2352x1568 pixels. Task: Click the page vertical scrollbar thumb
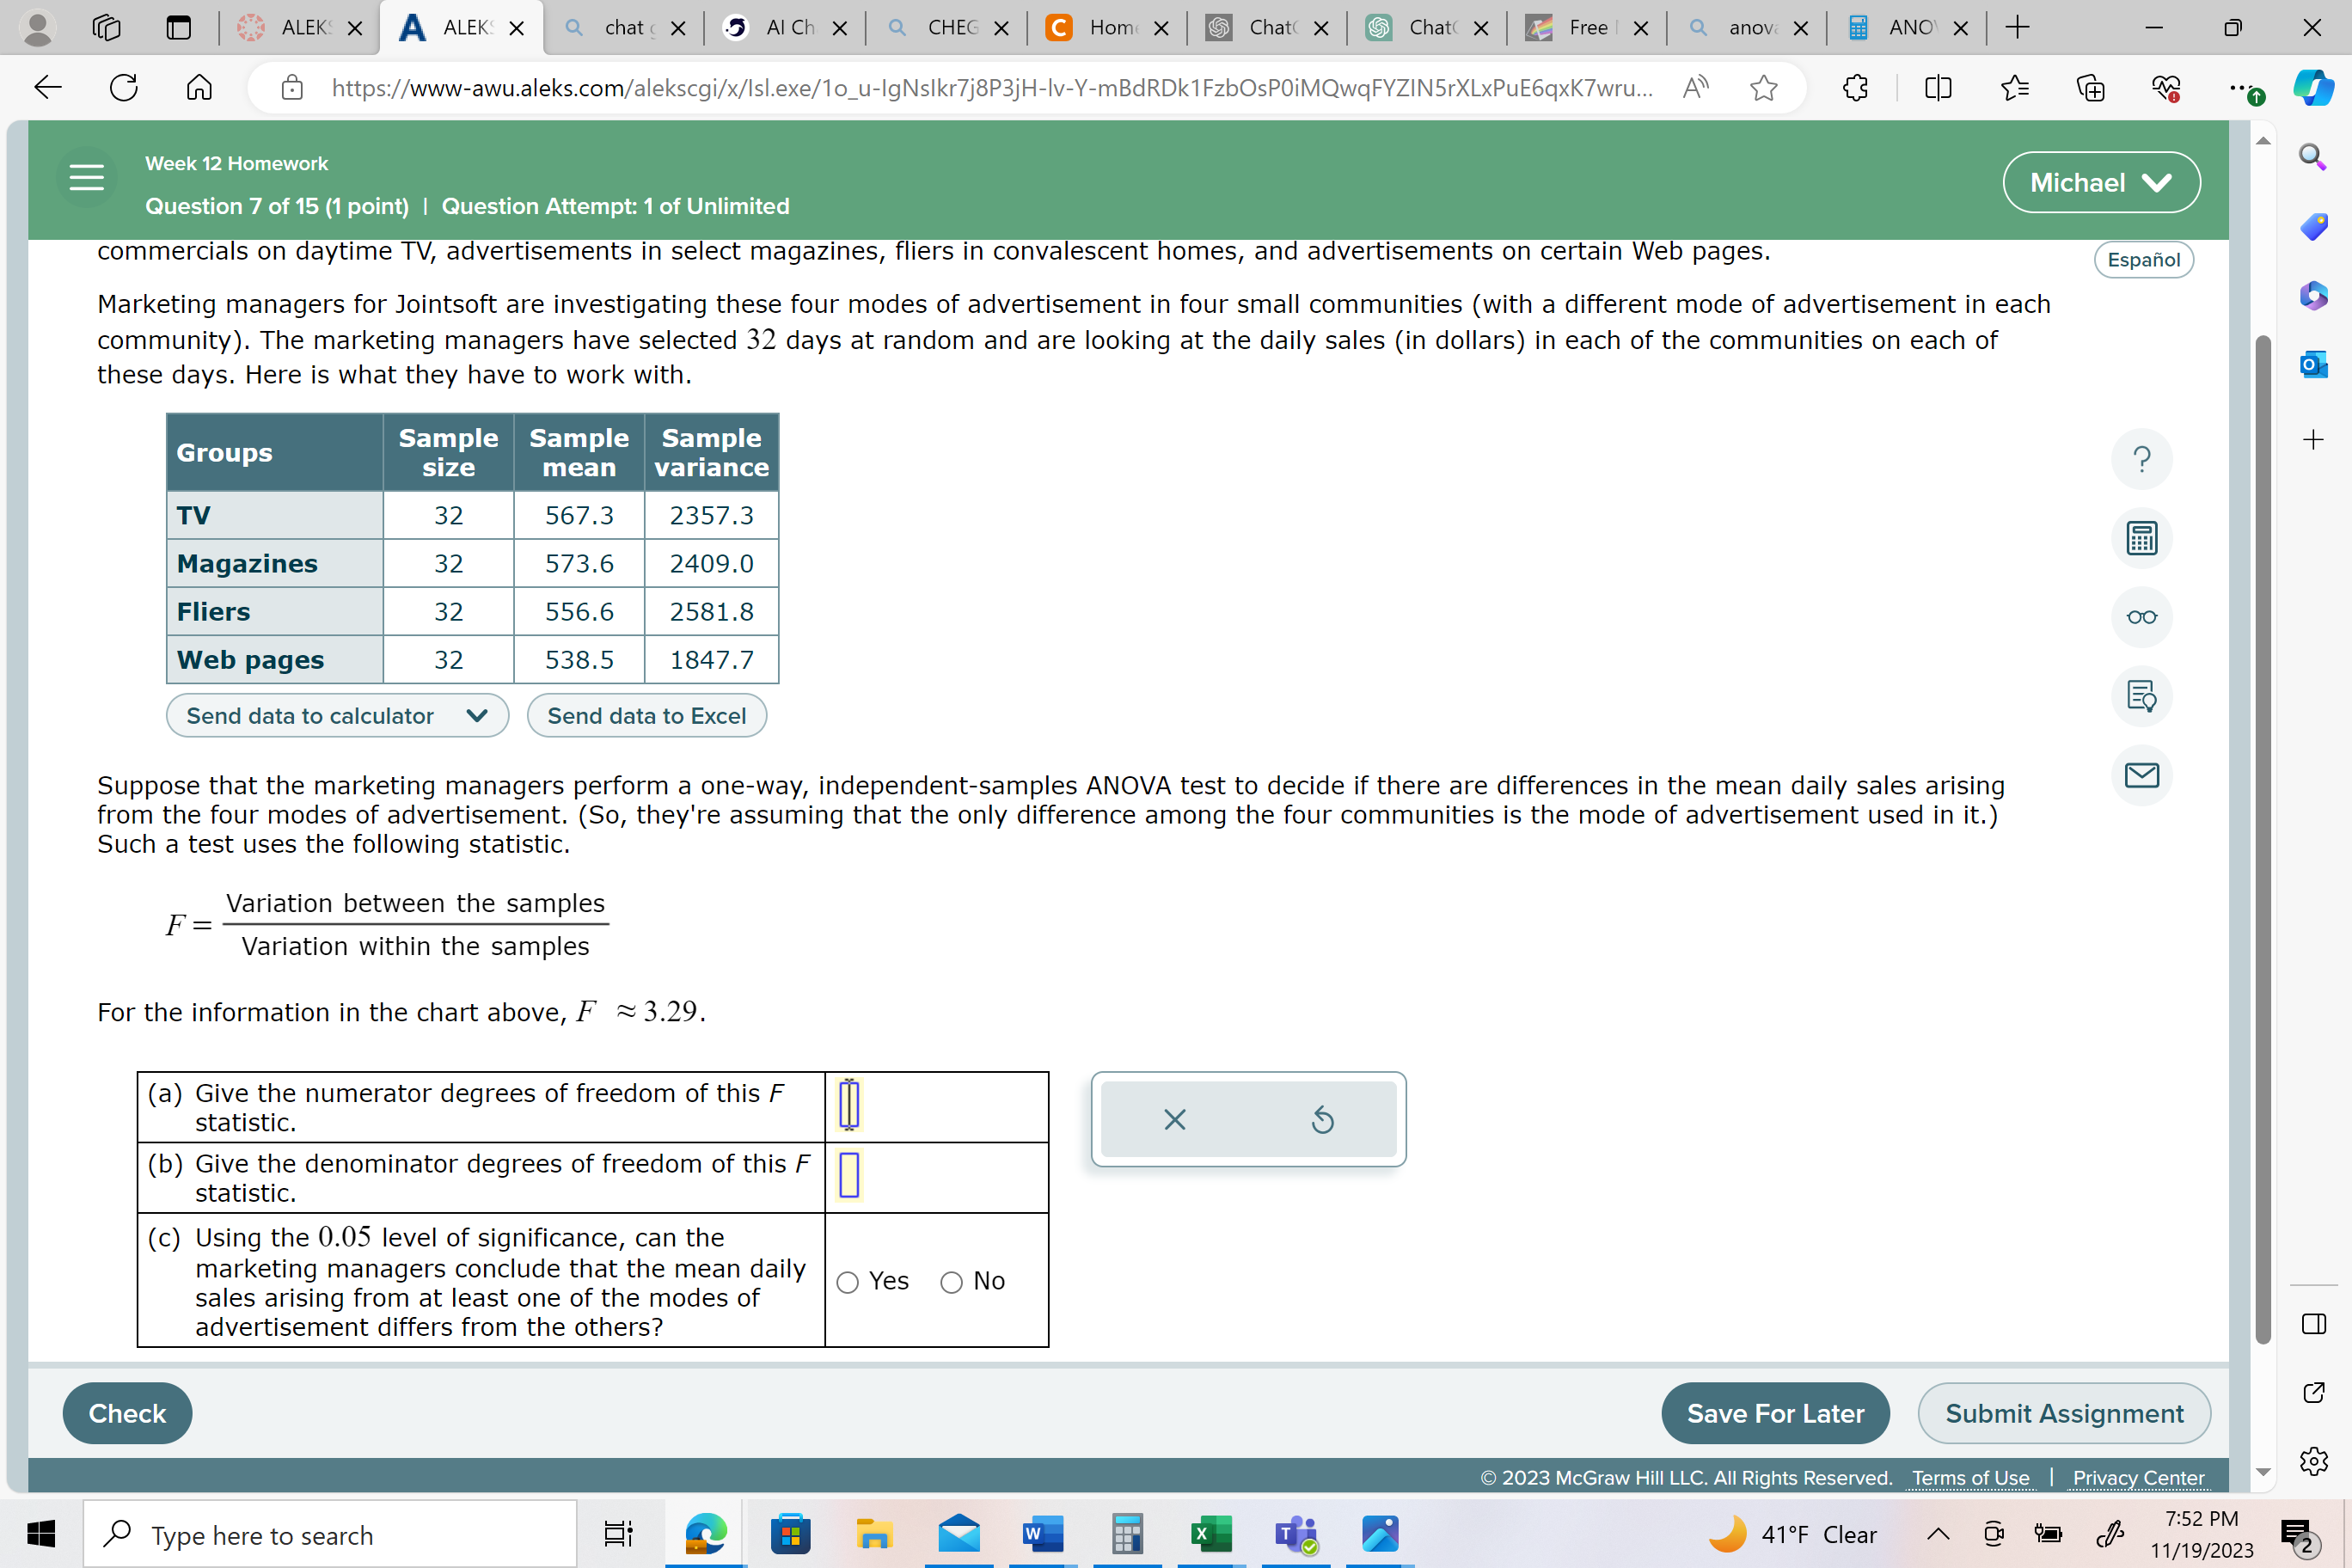click(x=2264, y=840)
